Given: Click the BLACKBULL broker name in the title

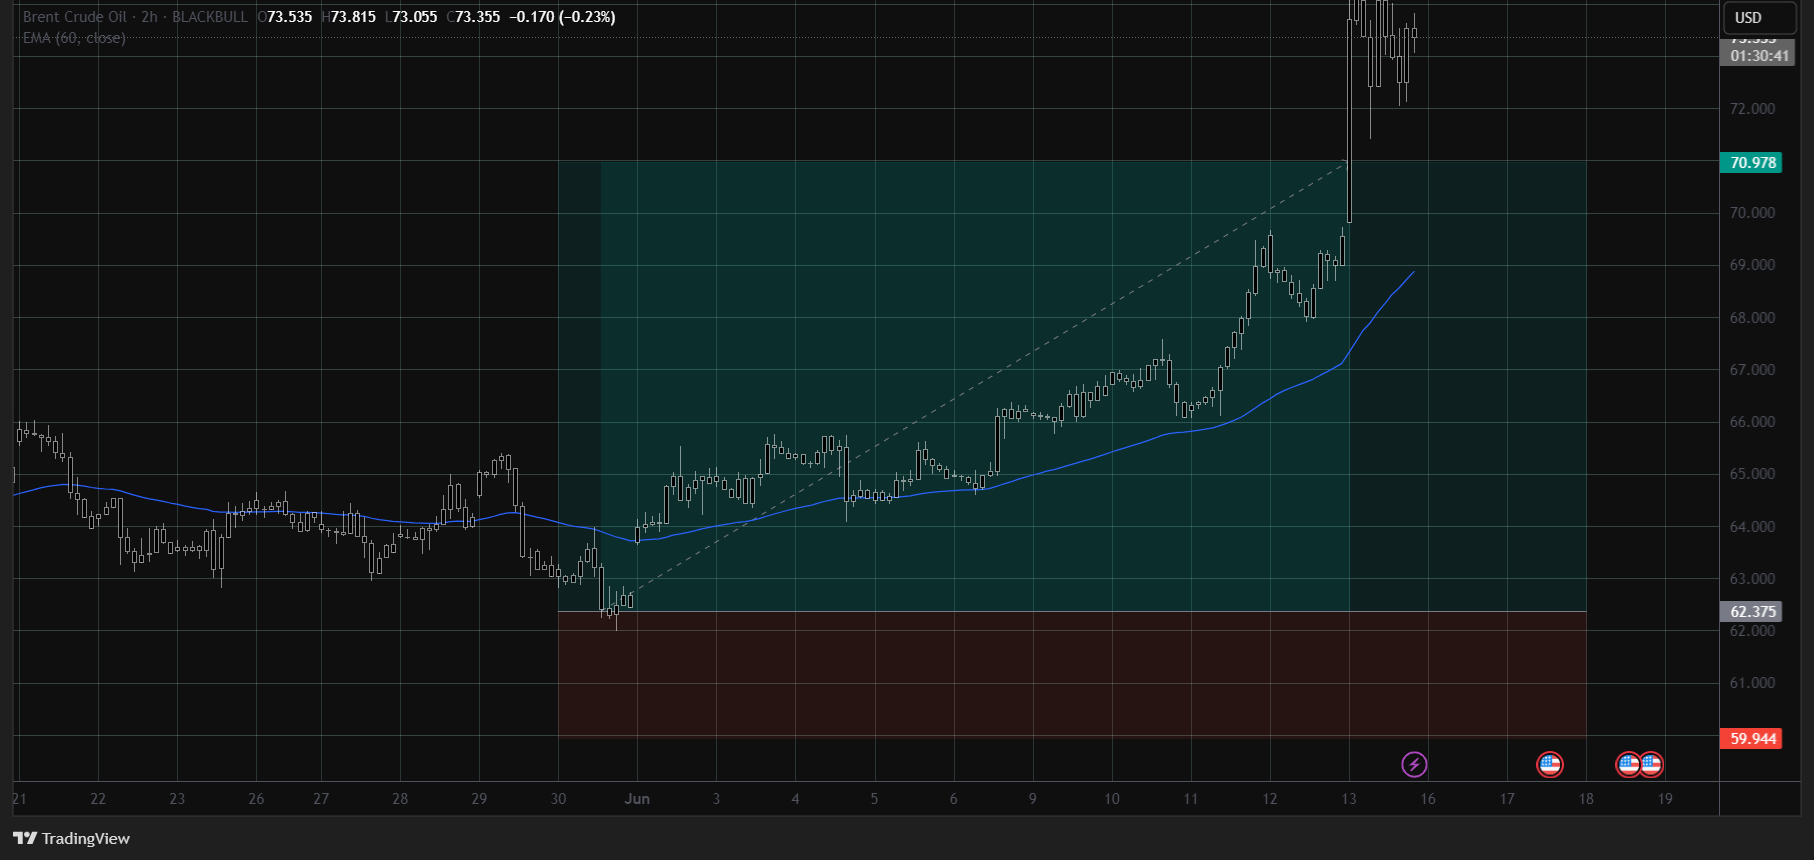Looking at the screenshot, I should 210,17.
